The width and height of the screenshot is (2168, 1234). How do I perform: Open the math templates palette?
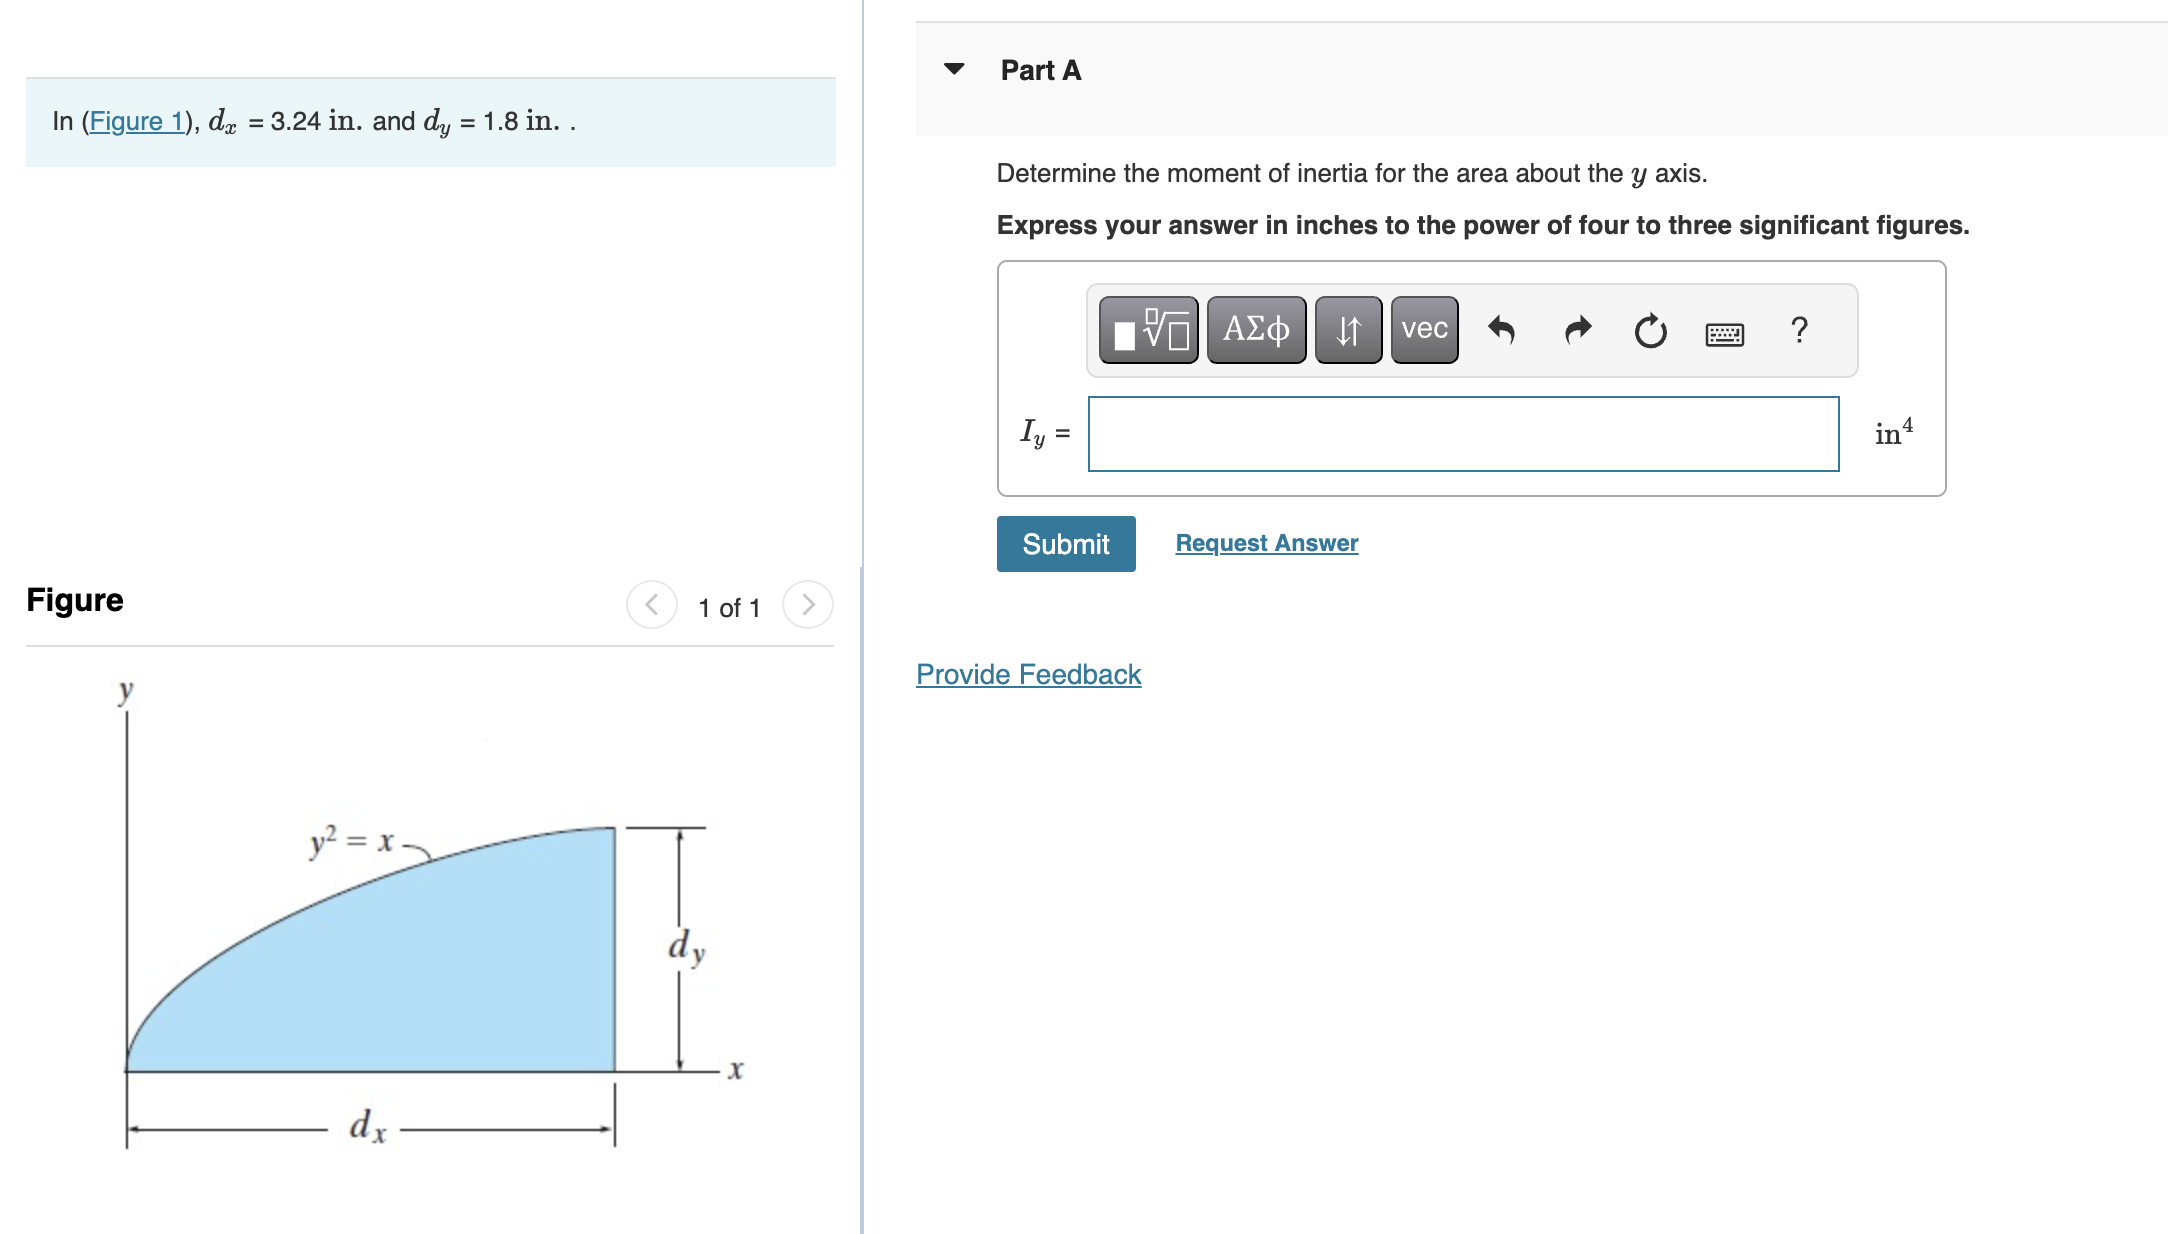coord(1148,330)
